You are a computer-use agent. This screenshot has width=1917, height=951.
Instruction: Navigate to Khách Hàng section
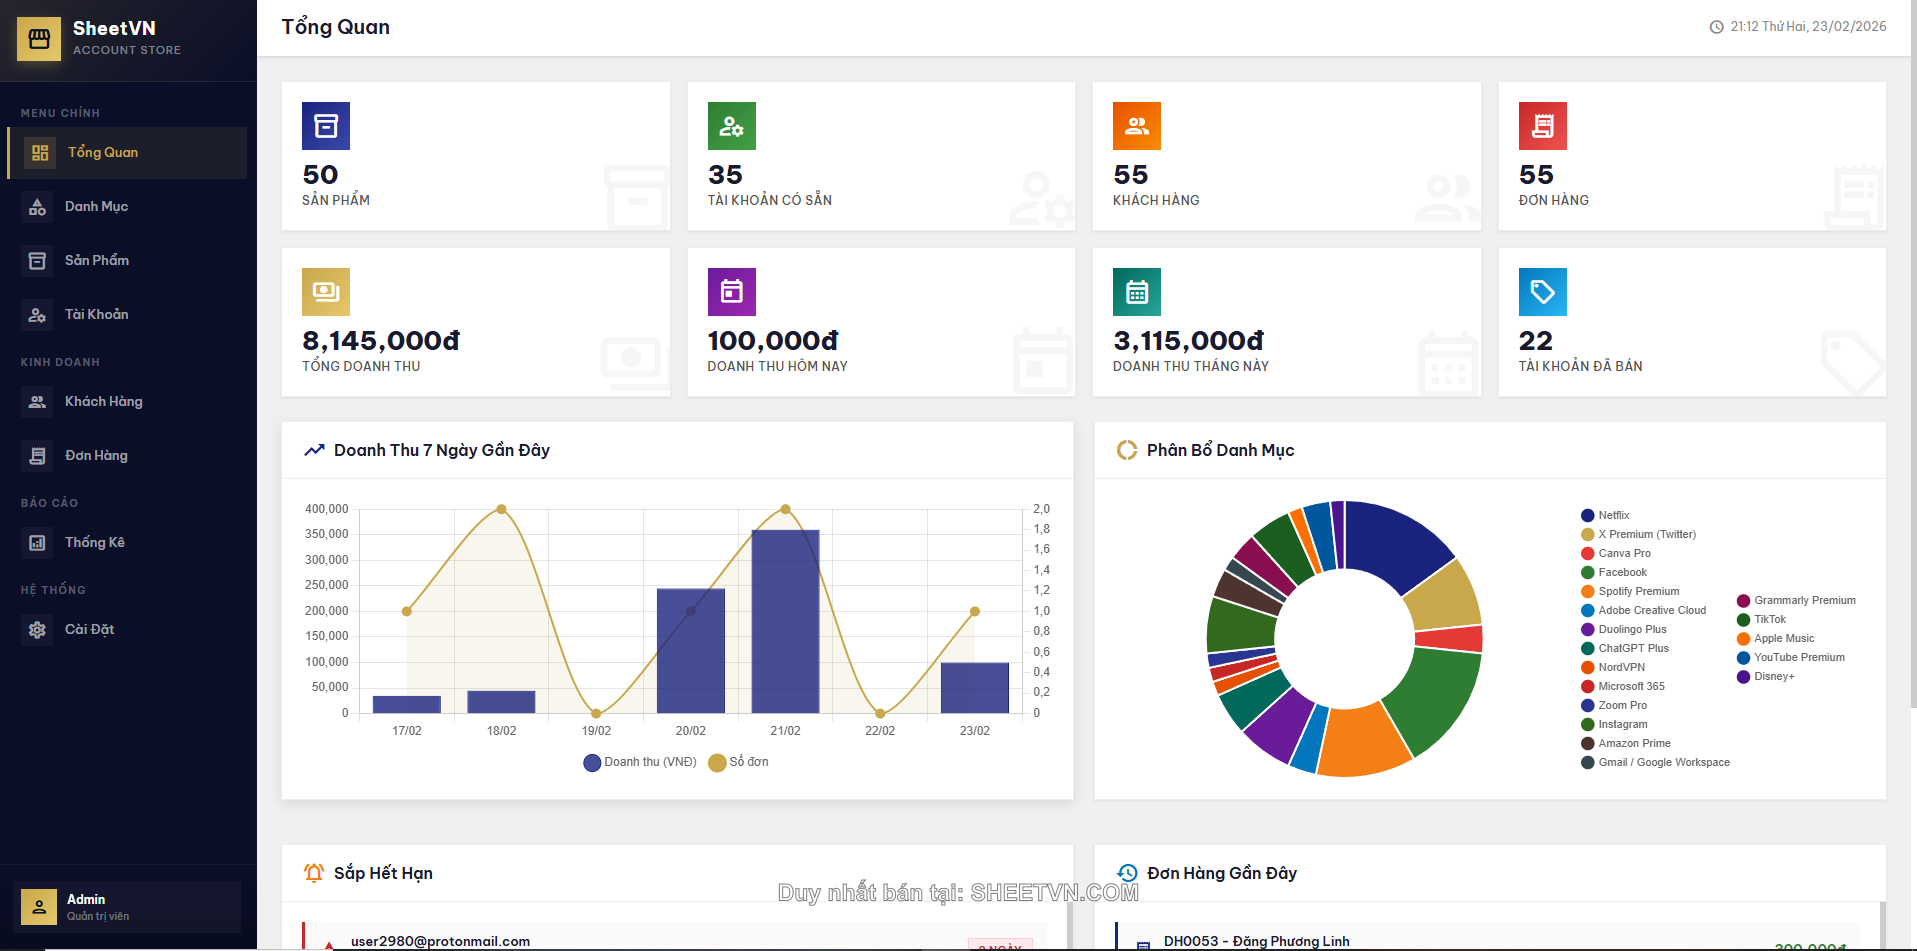(103, 402)
